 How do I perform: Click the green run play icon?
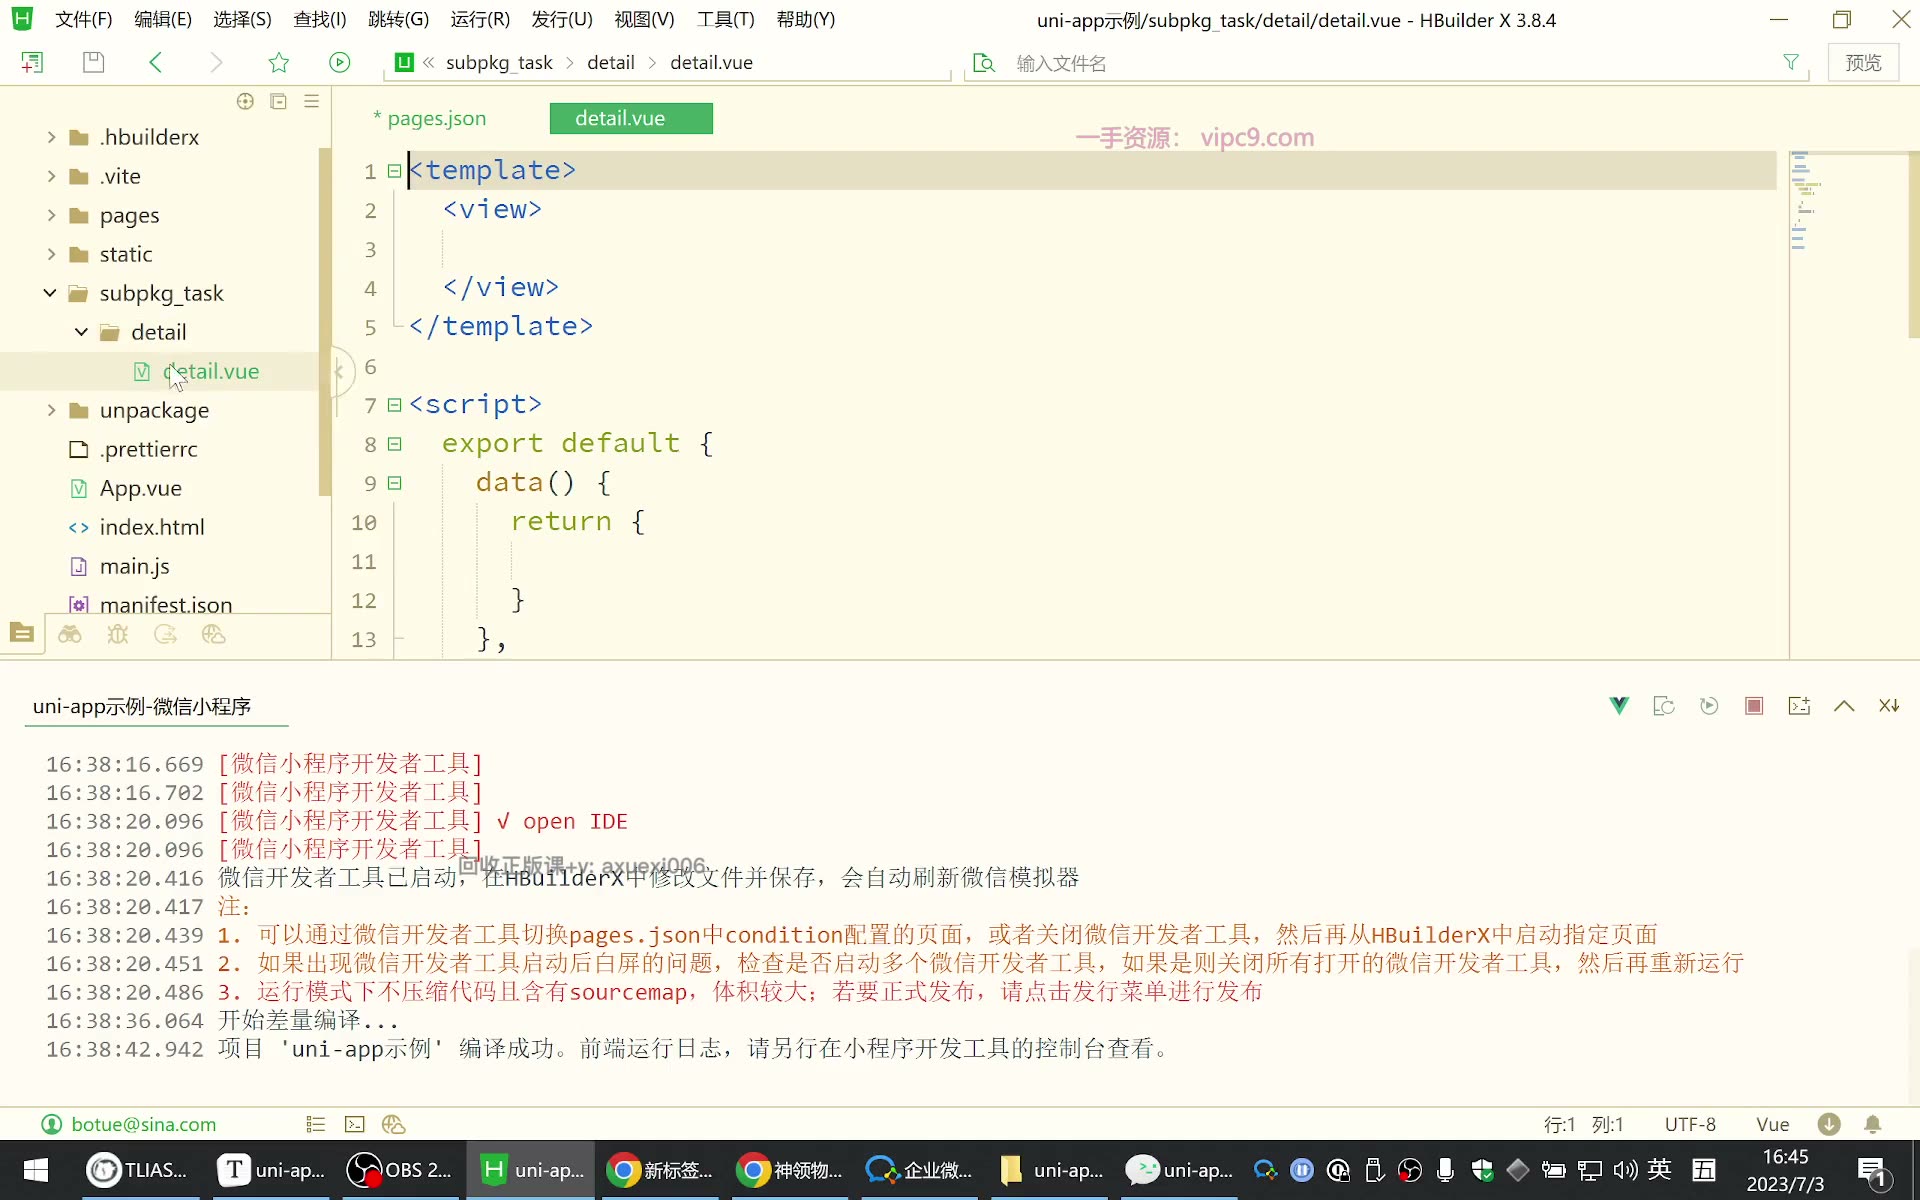pos(340,62)
